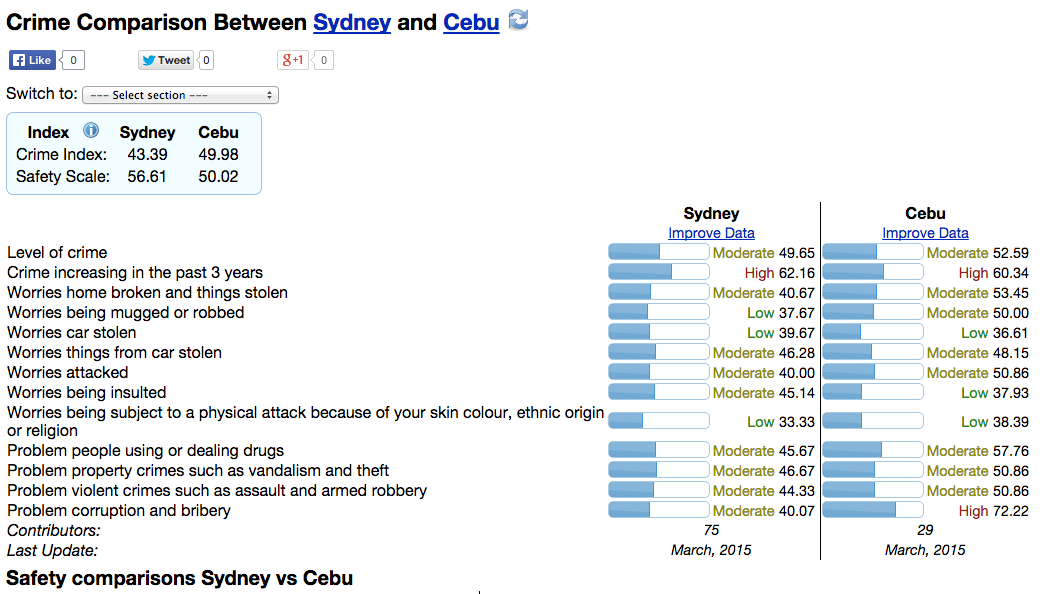Viewport: 1054px width, 594px height.
Task: Click Cebu drugs problem bar
Action: point(873,450)
